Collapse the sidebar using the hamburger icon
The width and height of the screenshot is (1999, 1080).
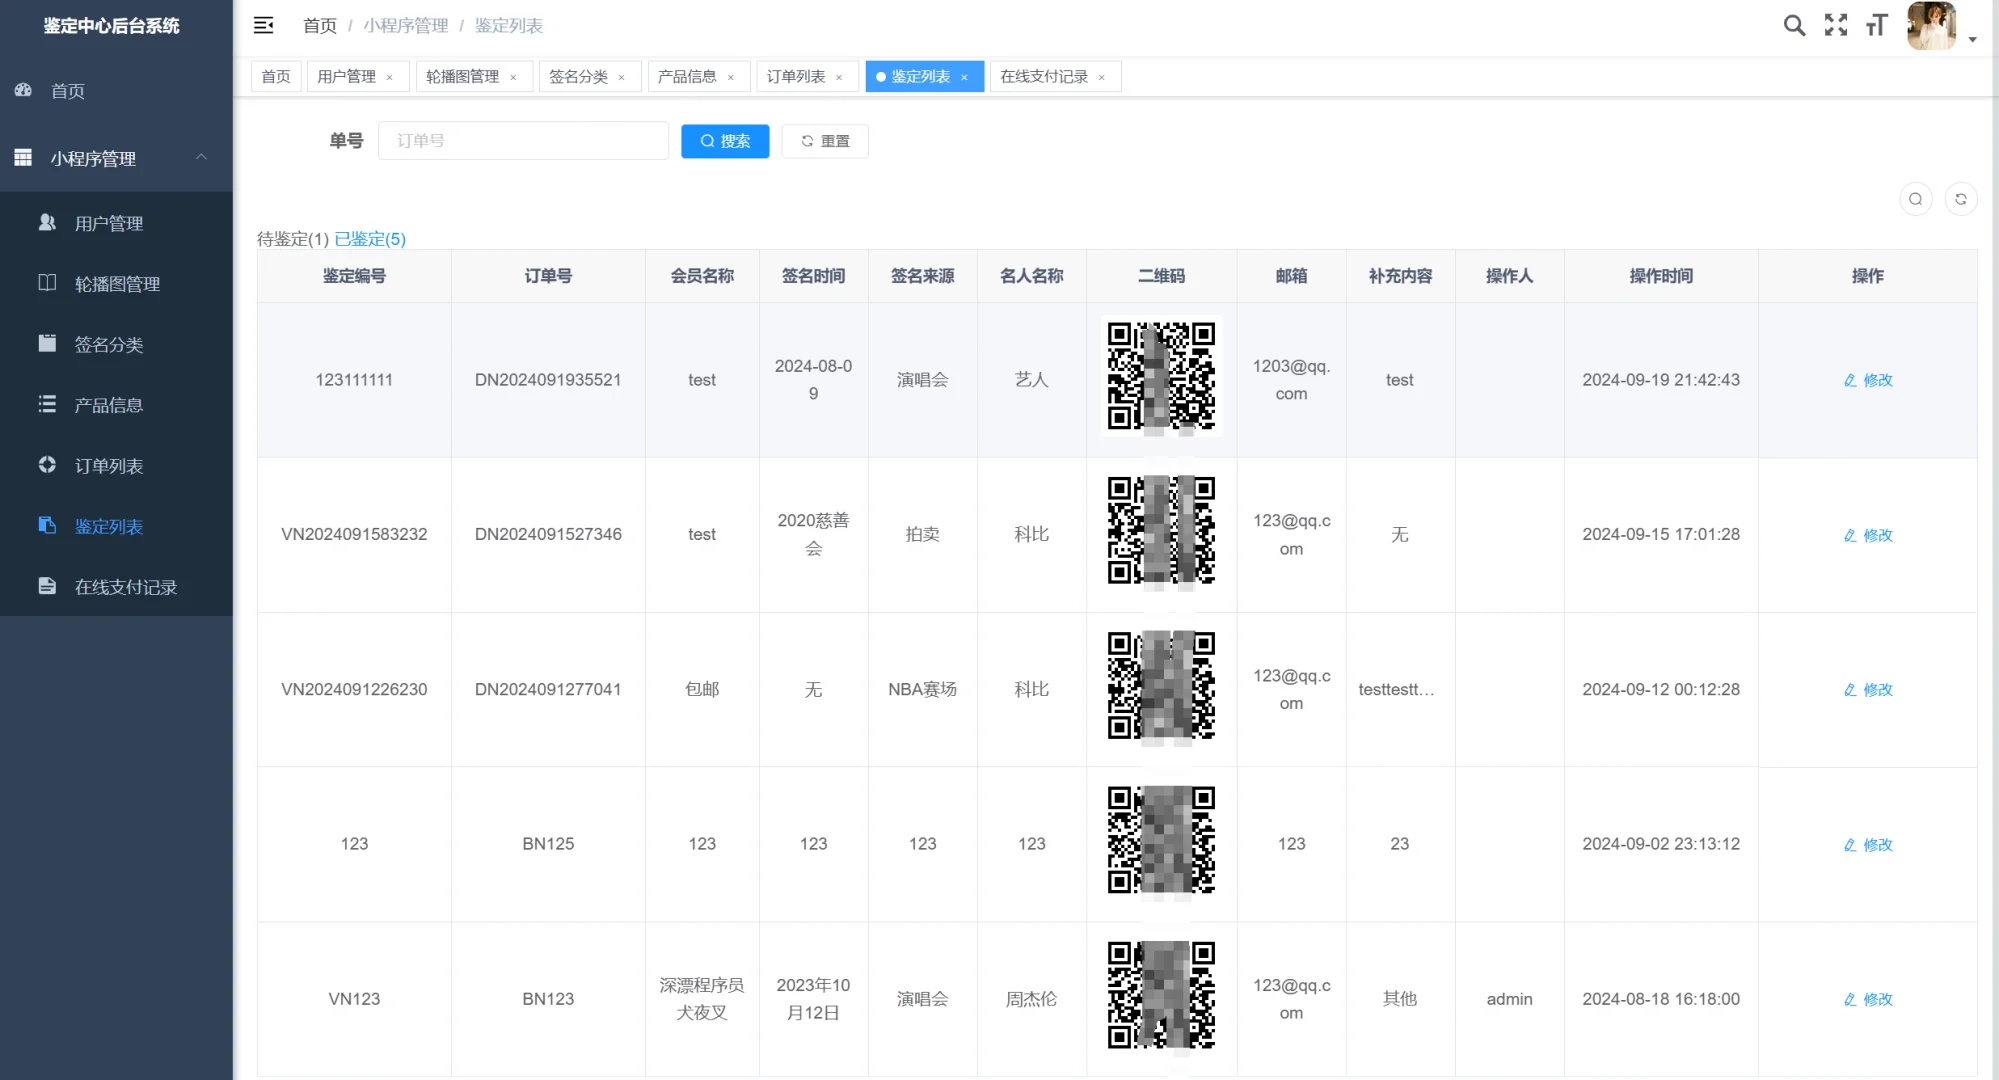tap(263, 25)
